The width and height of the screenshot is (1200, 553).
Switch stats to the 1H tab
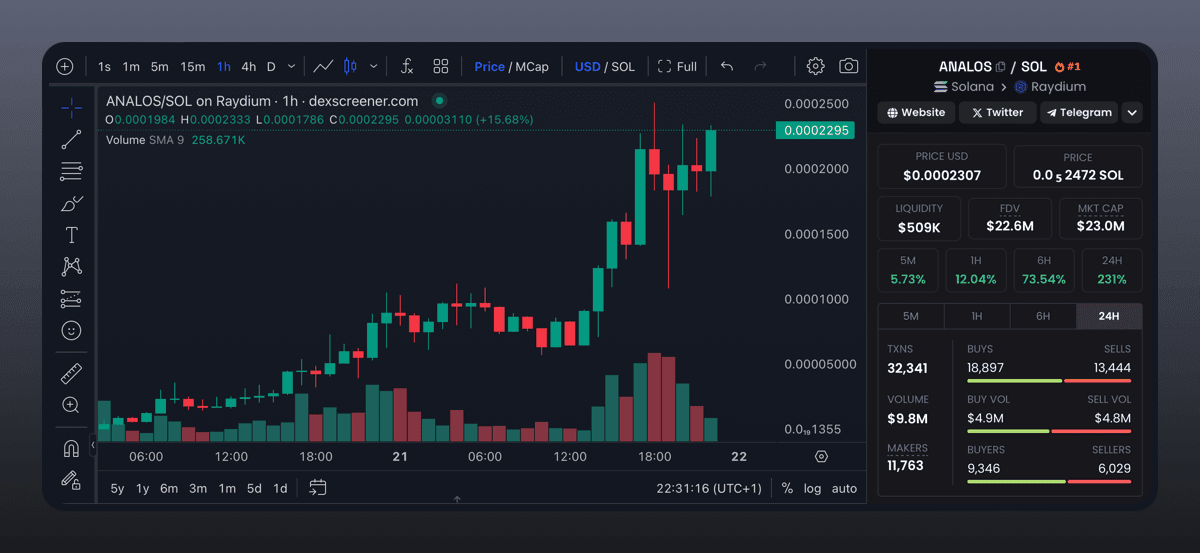(977, 316)
